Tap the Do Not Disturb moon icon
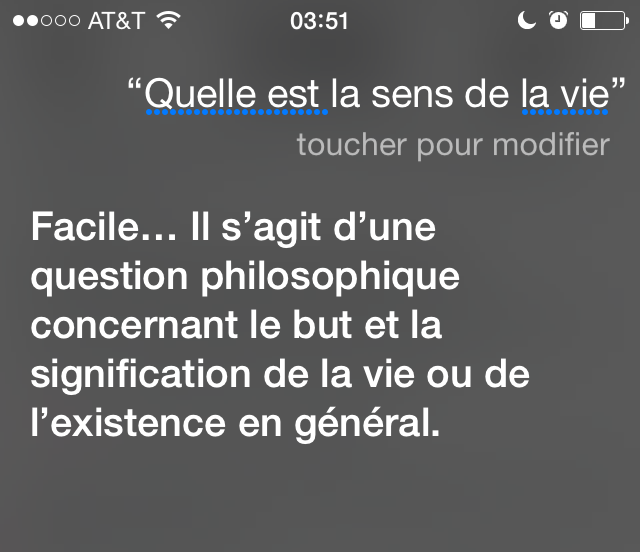The image size is (640, 552). 527,20
